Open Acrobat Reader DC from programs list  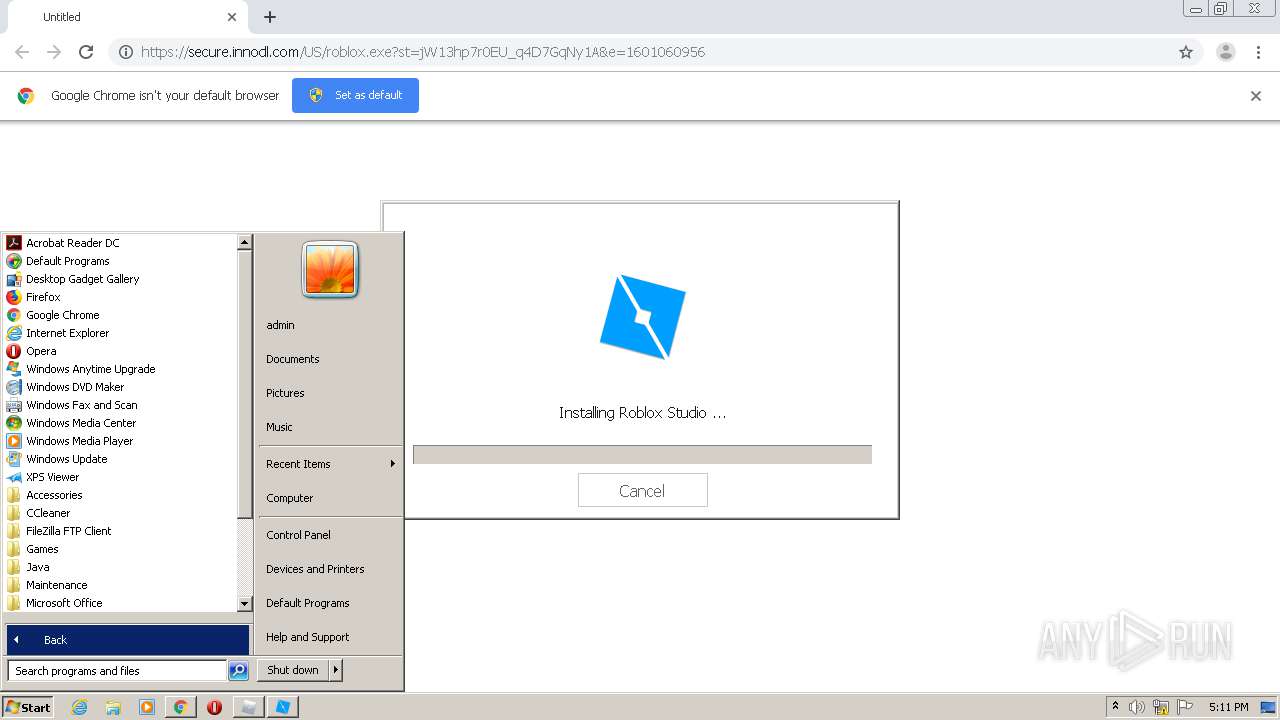point(63,243)
